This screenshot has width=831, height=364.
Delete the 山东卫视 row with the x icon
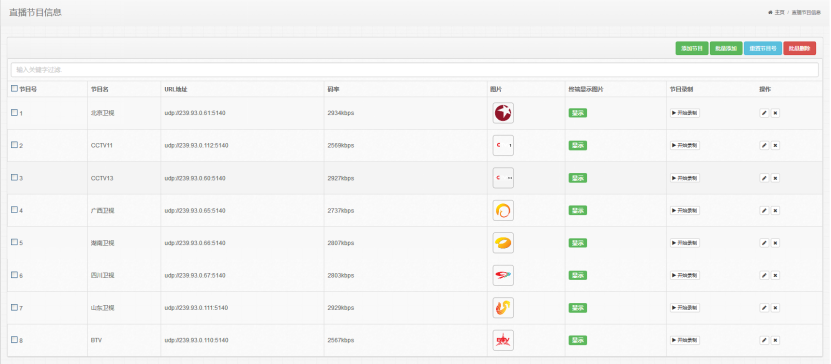tap(775, 308)
